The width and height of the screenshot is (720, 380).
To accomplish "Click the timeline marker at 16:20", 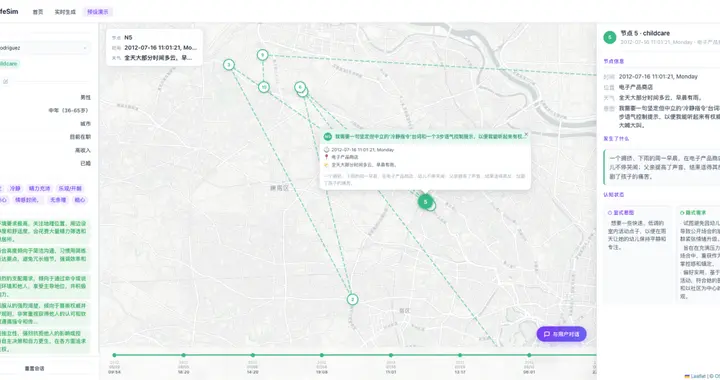I will [x=183, y=355].
